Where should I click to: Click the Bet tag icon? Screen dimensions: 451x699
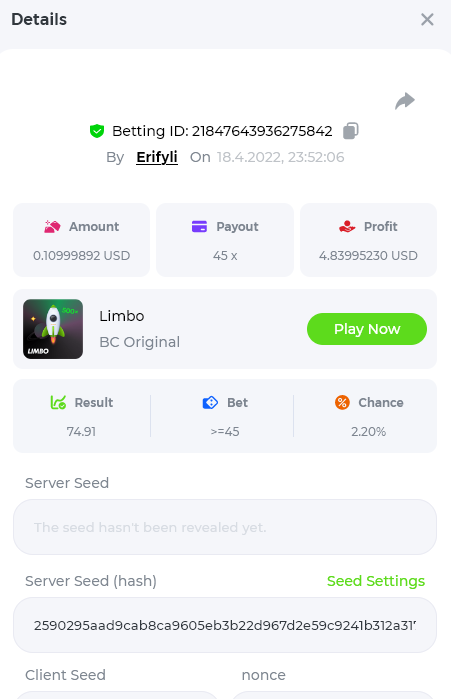pyautogui.click(x=210, y=403)
